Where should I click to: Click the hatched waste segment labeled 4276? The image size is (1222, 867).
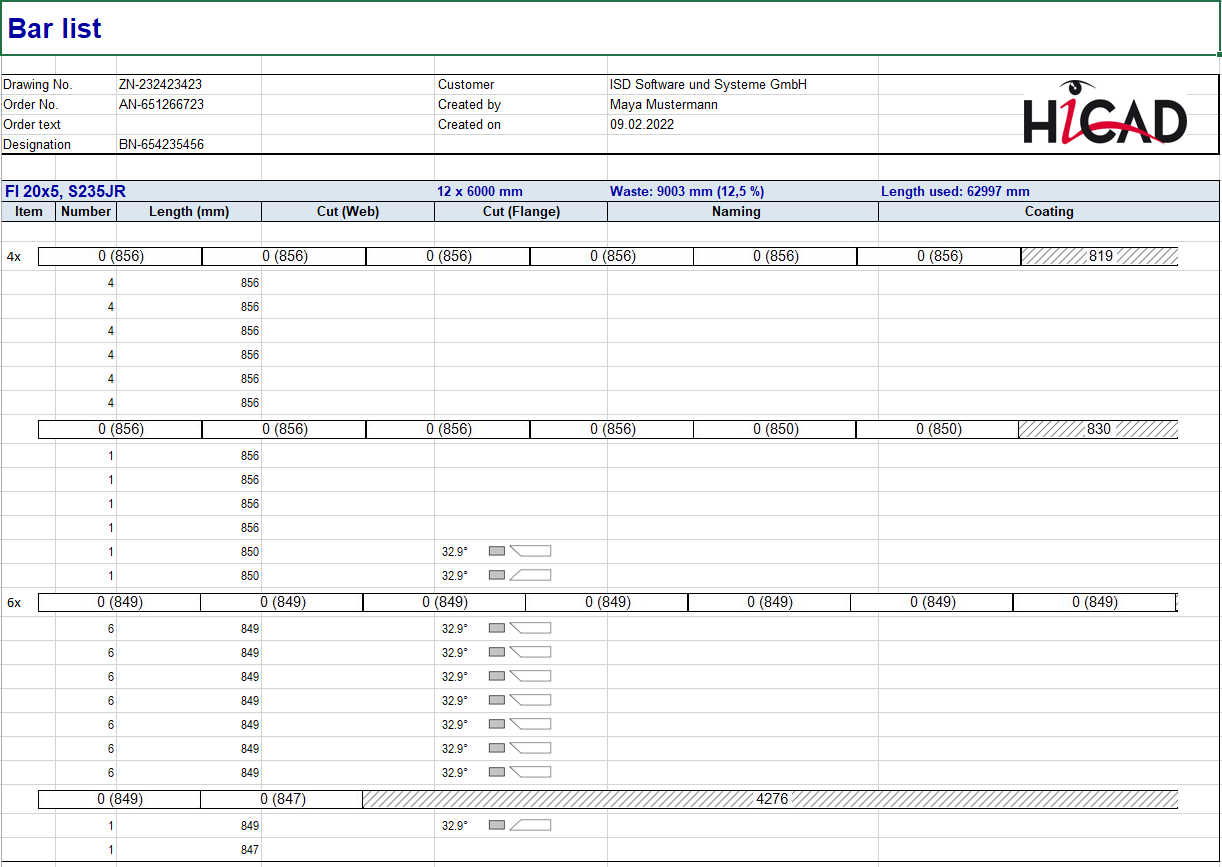[x=770, y=799]
